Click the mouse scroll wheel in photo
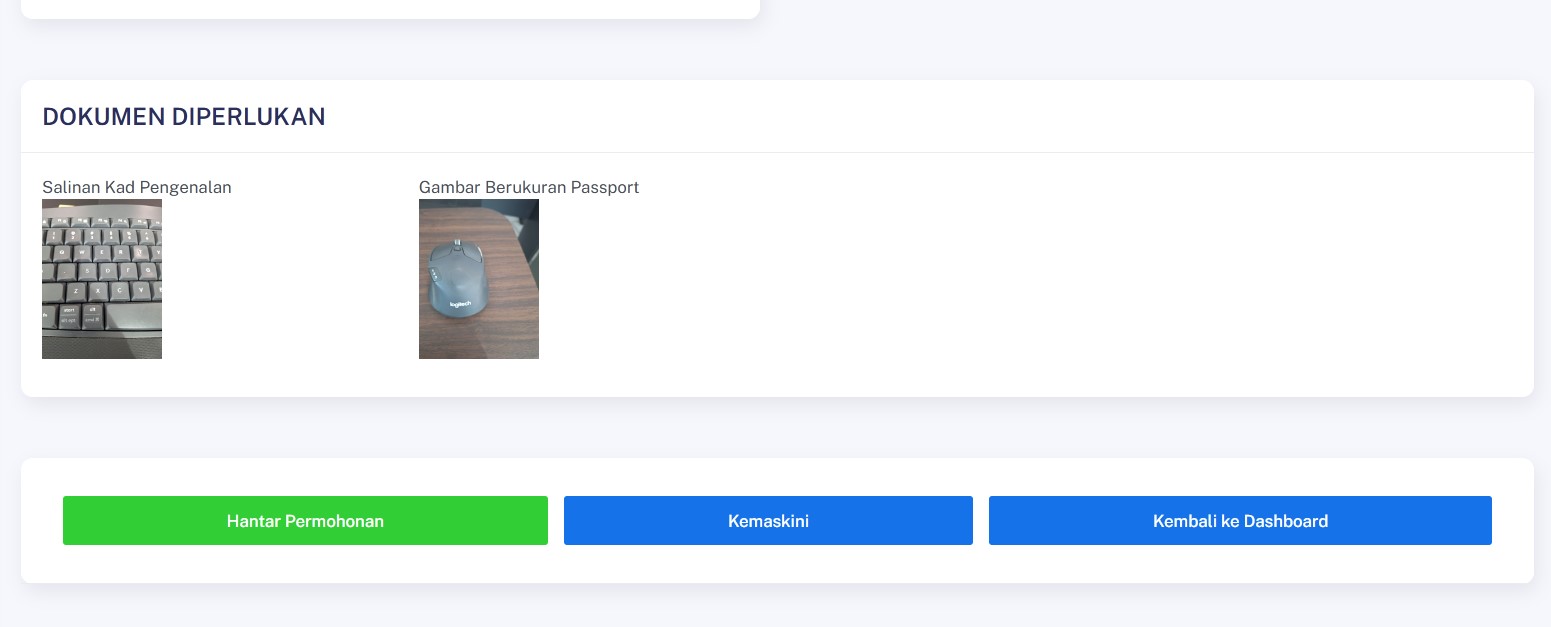This screenshot has height=627, width=1551. point(457,243)
